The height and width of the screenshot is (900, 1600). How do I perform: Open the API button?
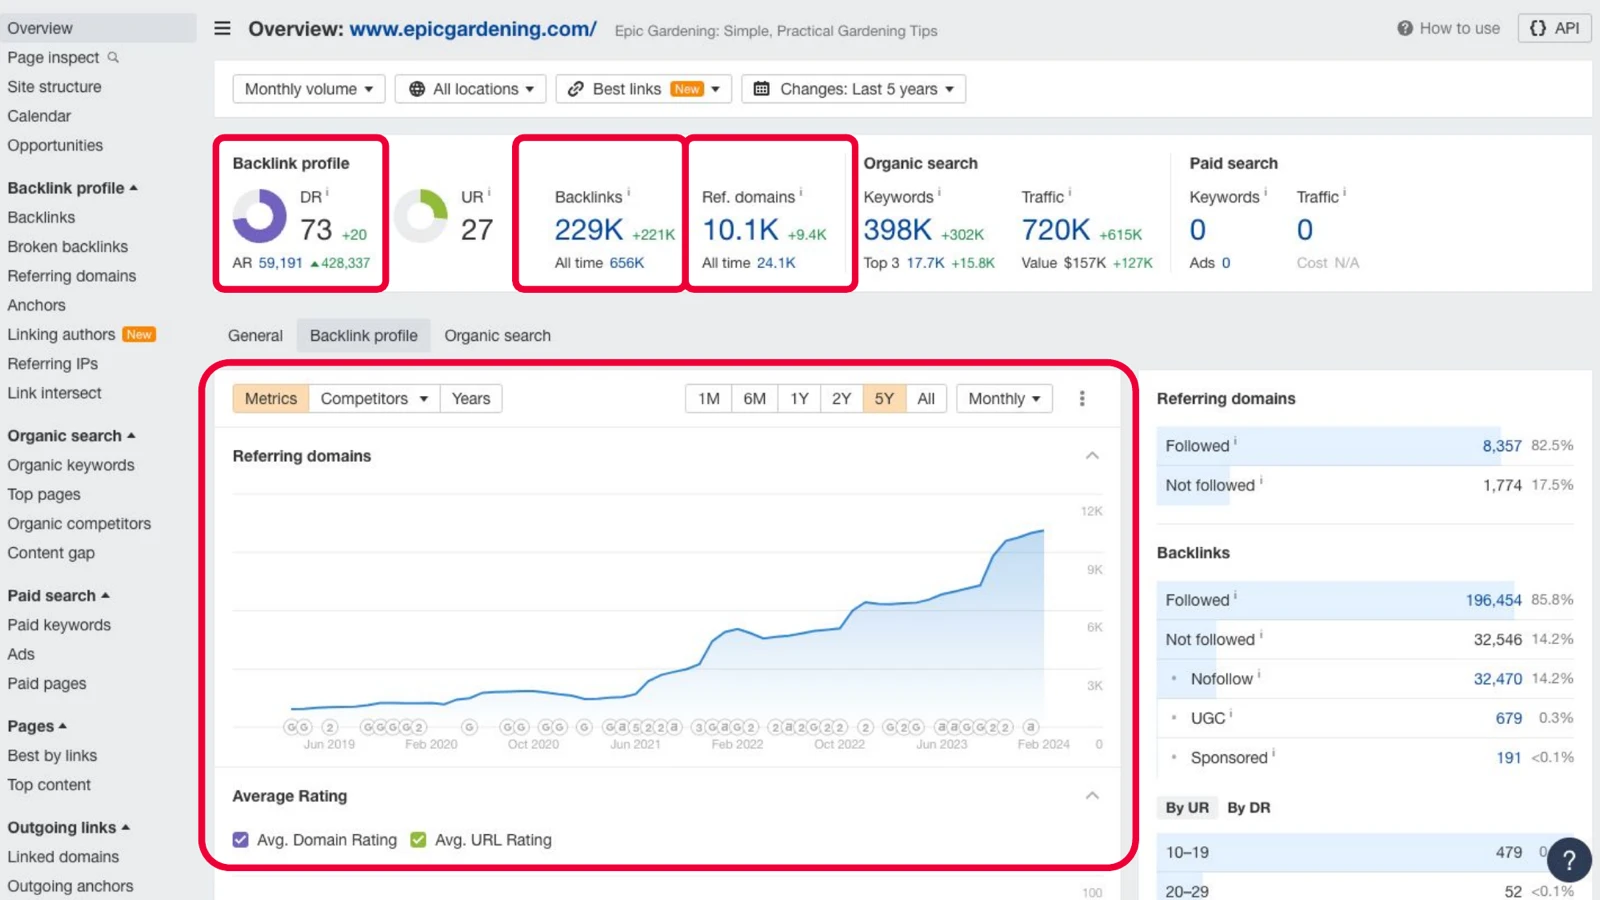click(x=1554, y=28)
